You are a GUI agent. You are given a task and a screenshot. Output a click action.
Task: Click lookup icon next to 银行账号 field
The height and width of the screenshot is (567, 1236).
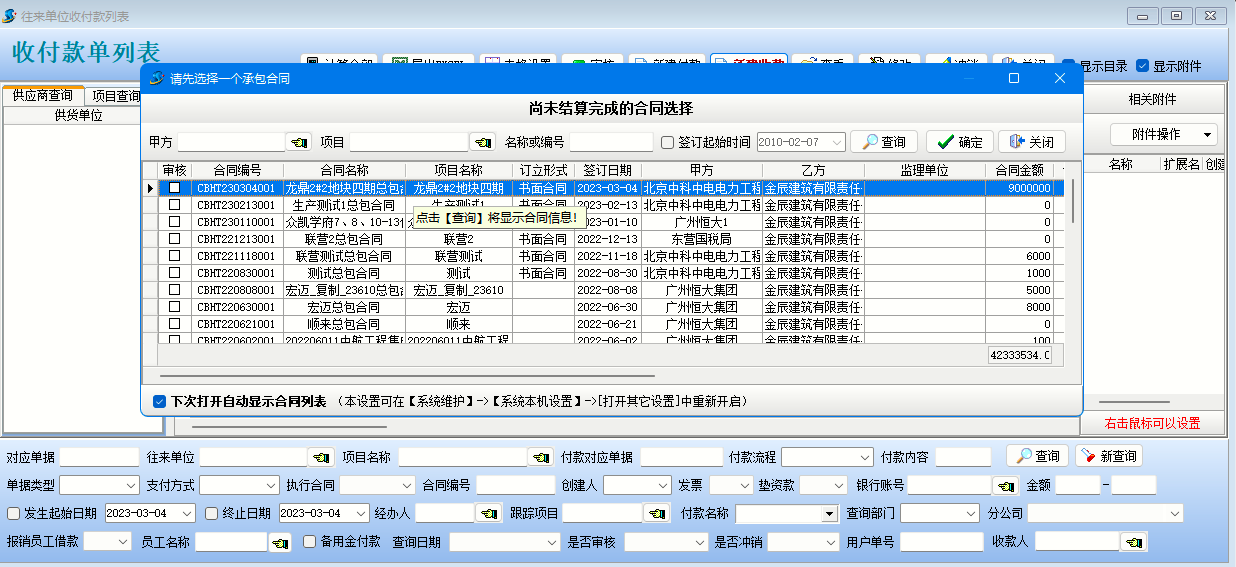1005,485
